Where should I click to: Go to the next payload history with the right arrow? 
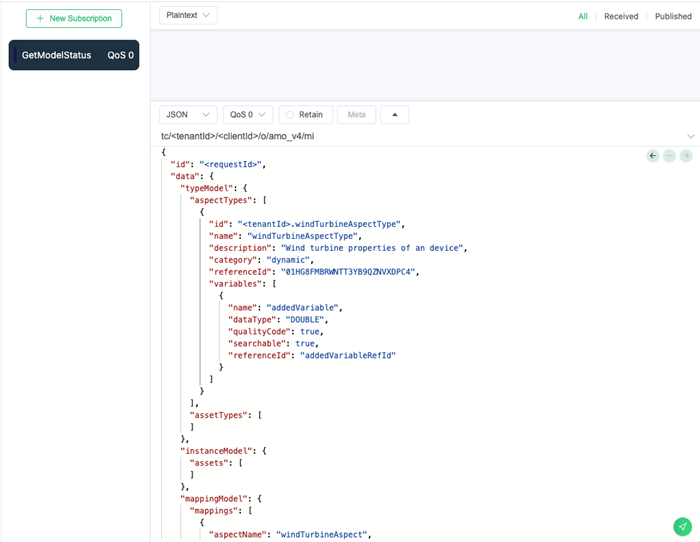686,156
